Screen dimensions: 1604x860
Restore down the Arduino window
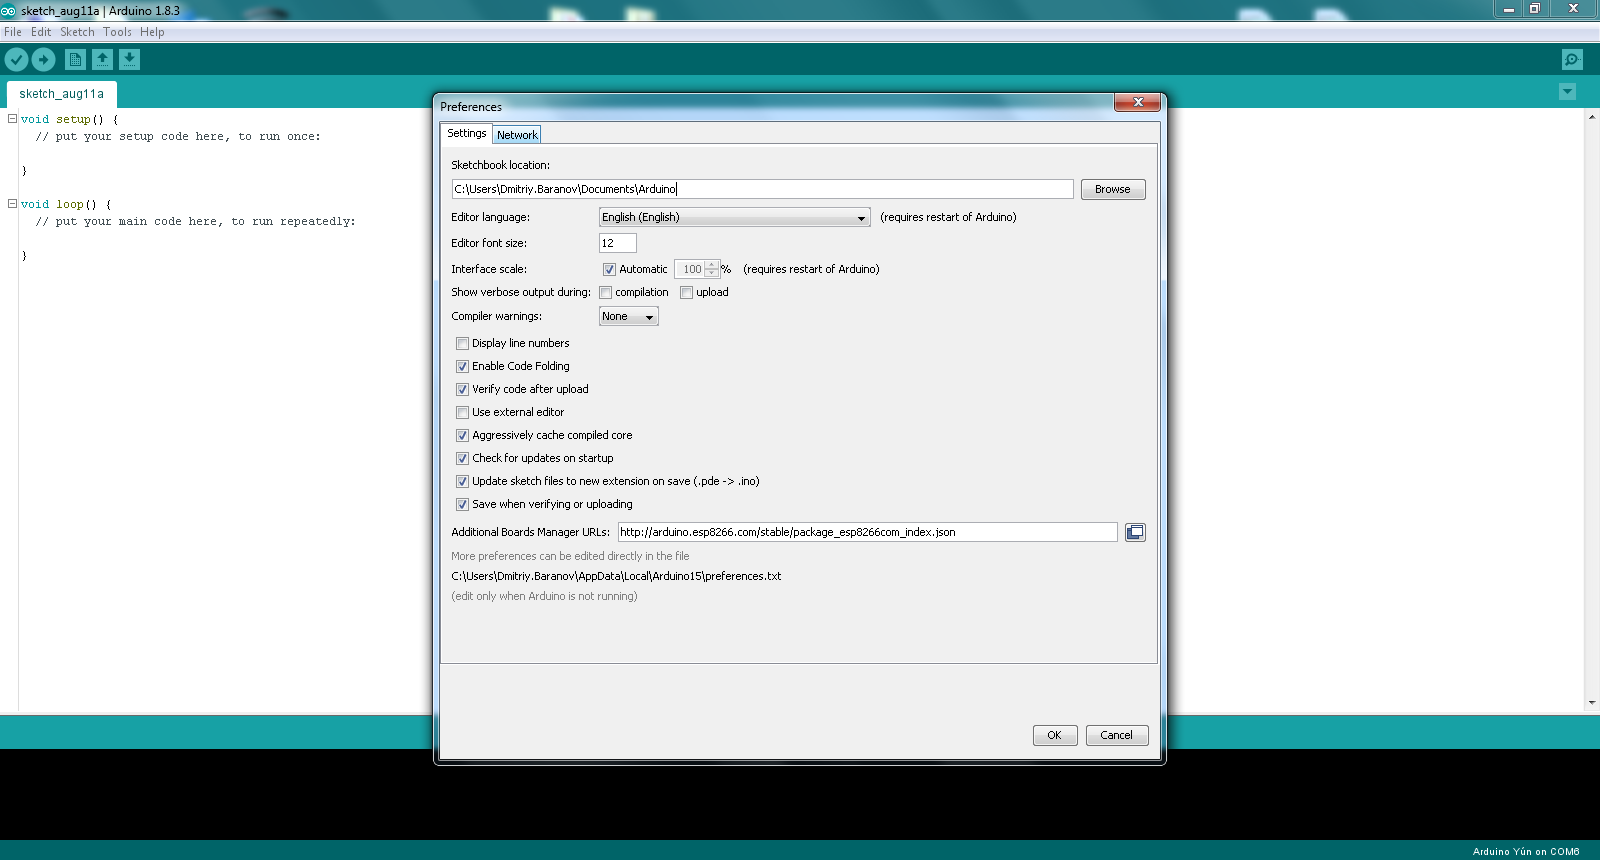1535,9
